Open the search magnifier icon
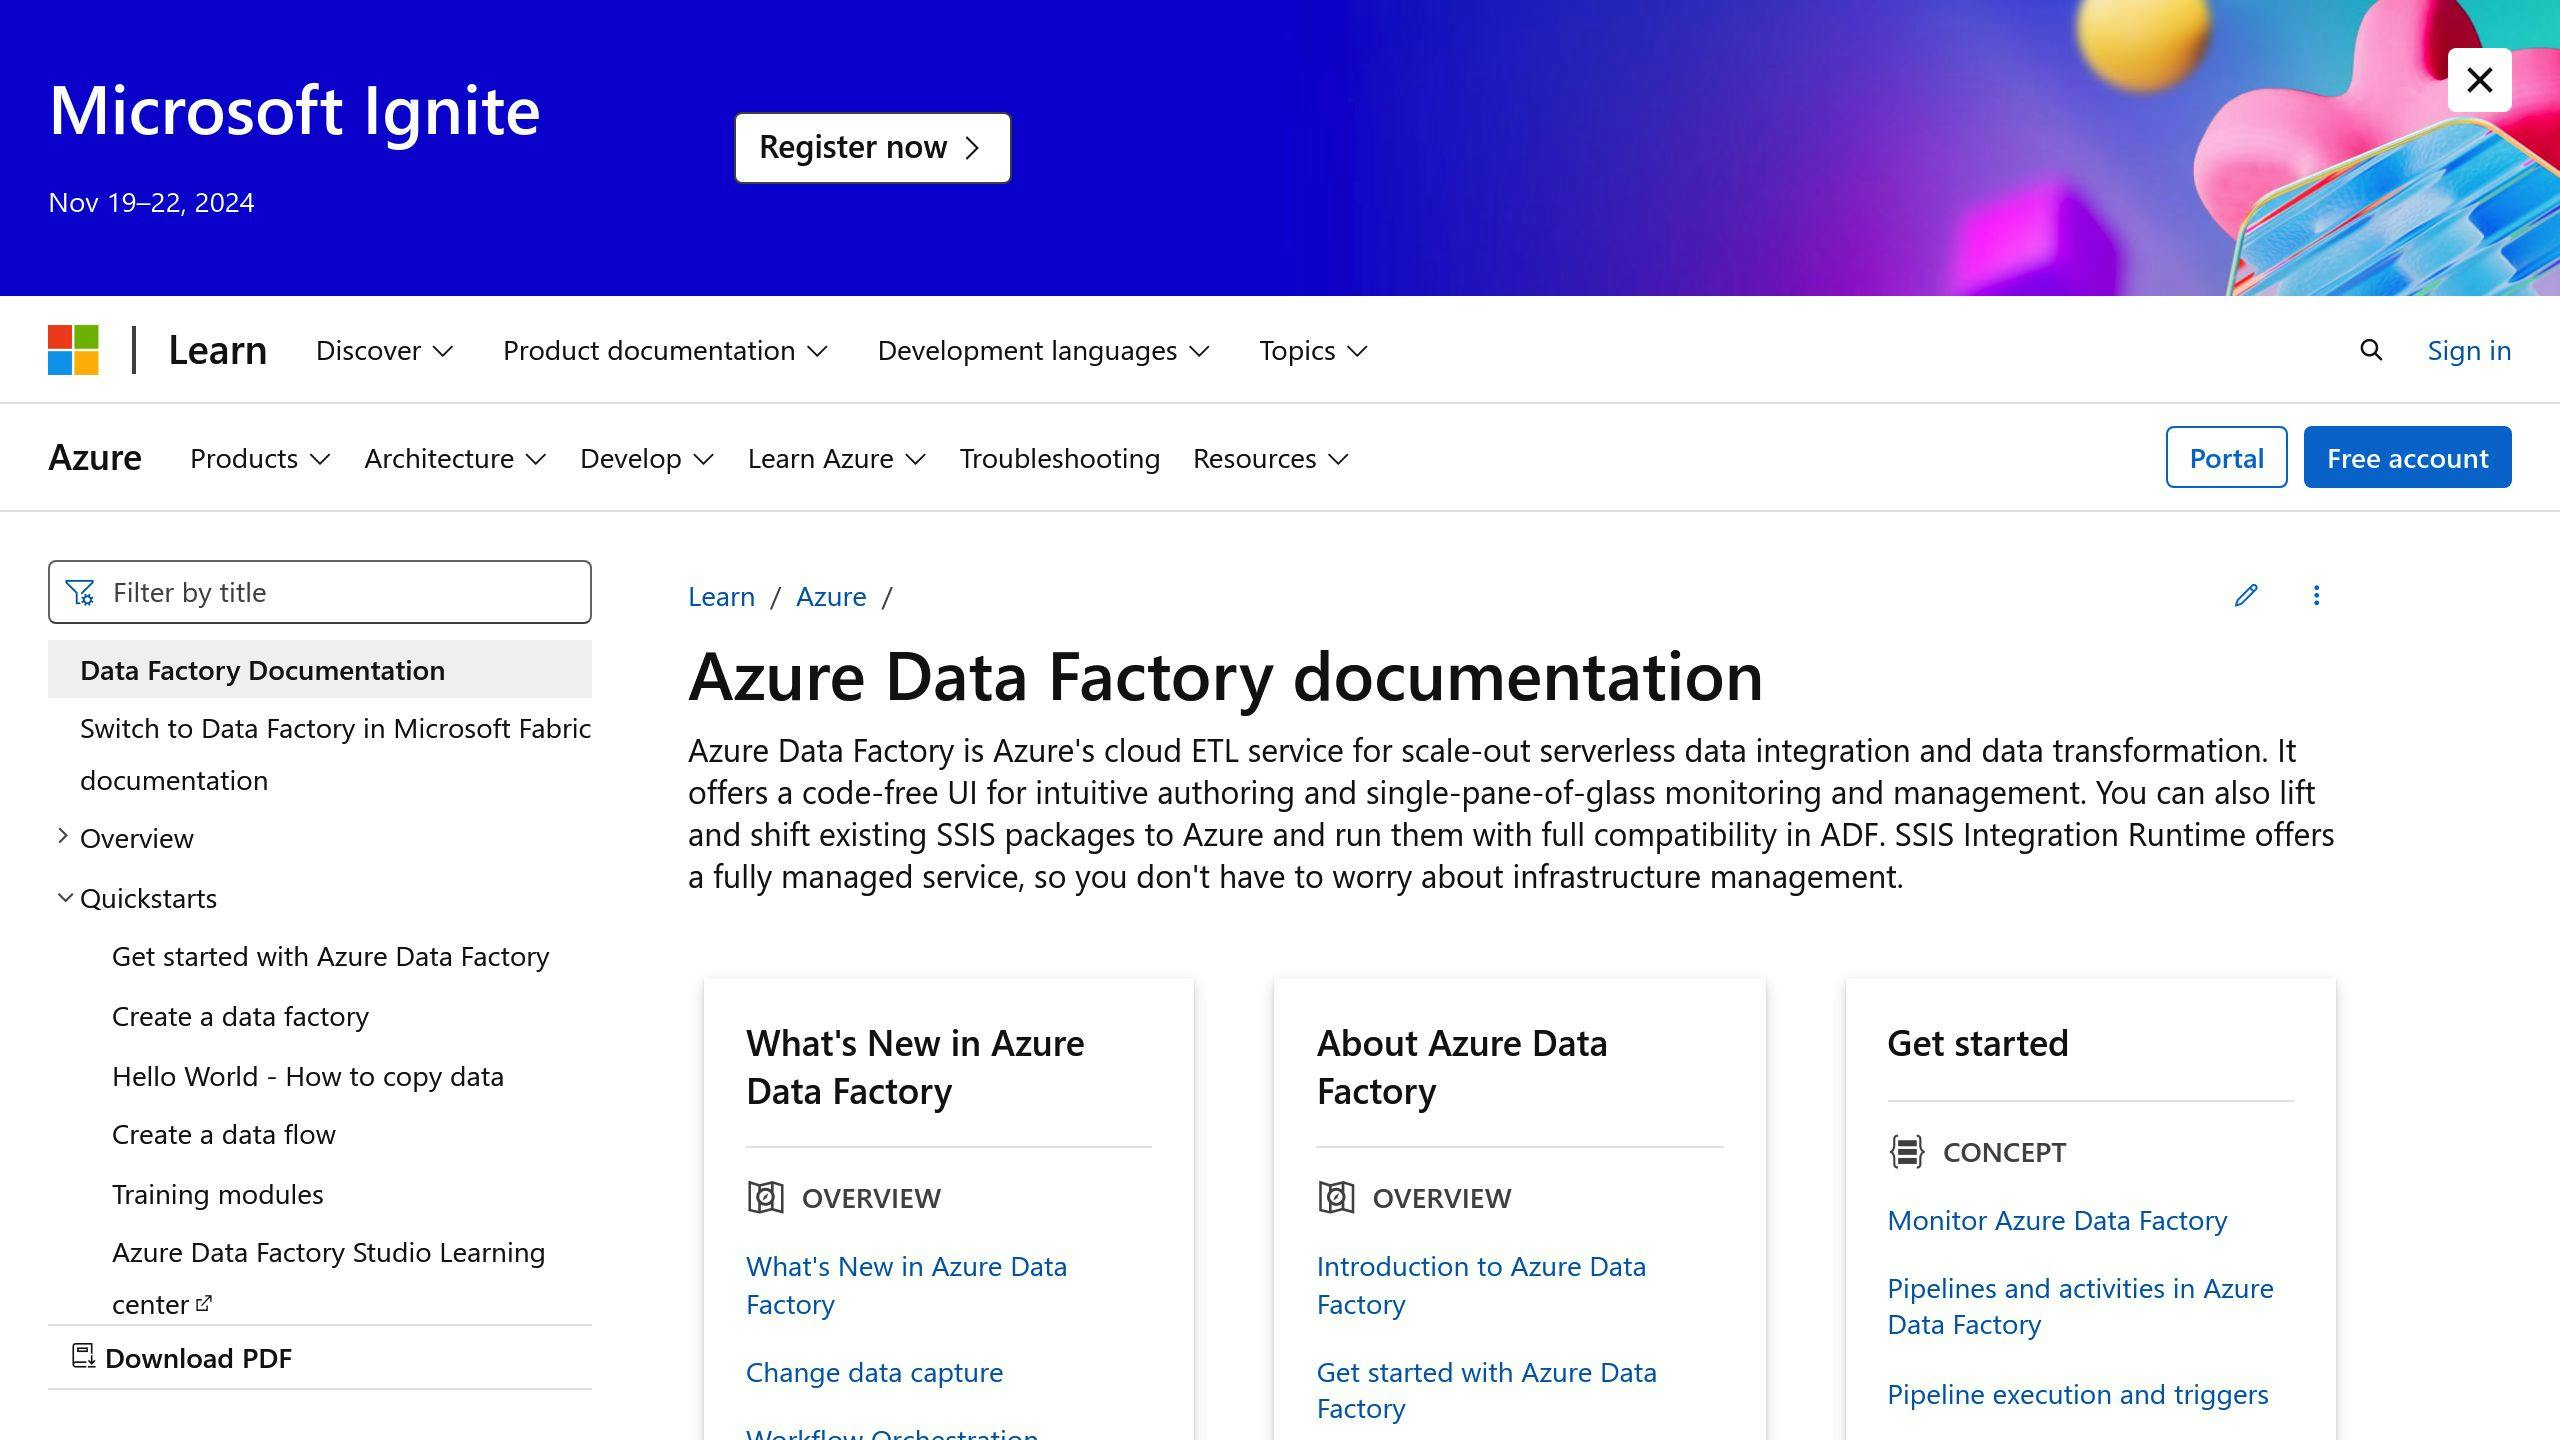This screenshot has width=2560, height=1440. [x=2371, y=350]
